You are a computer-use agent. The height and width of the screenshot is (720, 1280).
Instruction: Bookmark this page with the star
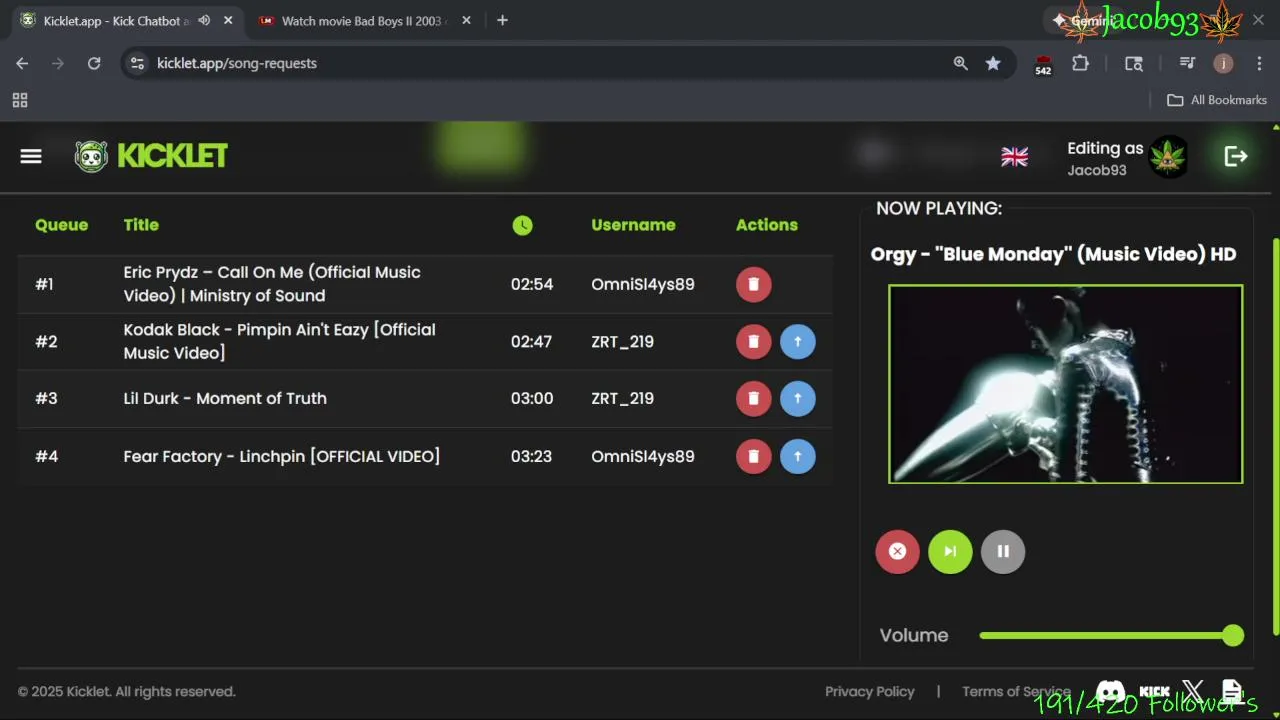pyautogui.click(x=993, y=63)
